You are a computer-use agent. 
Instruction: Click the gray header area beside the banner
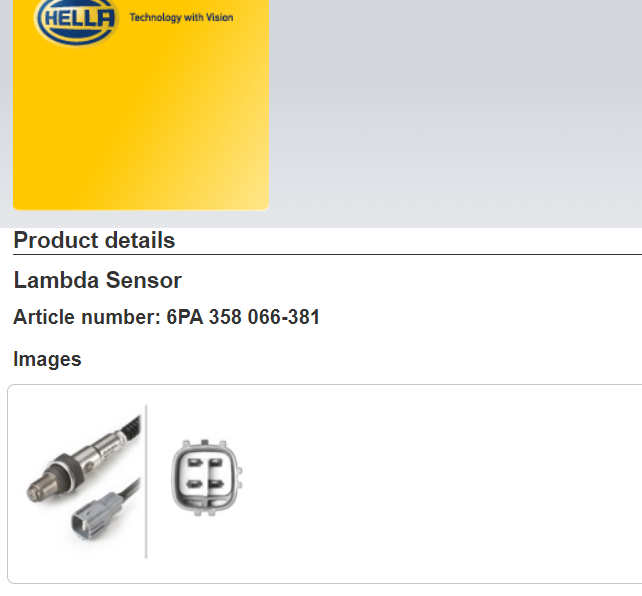tap(450, 110)
